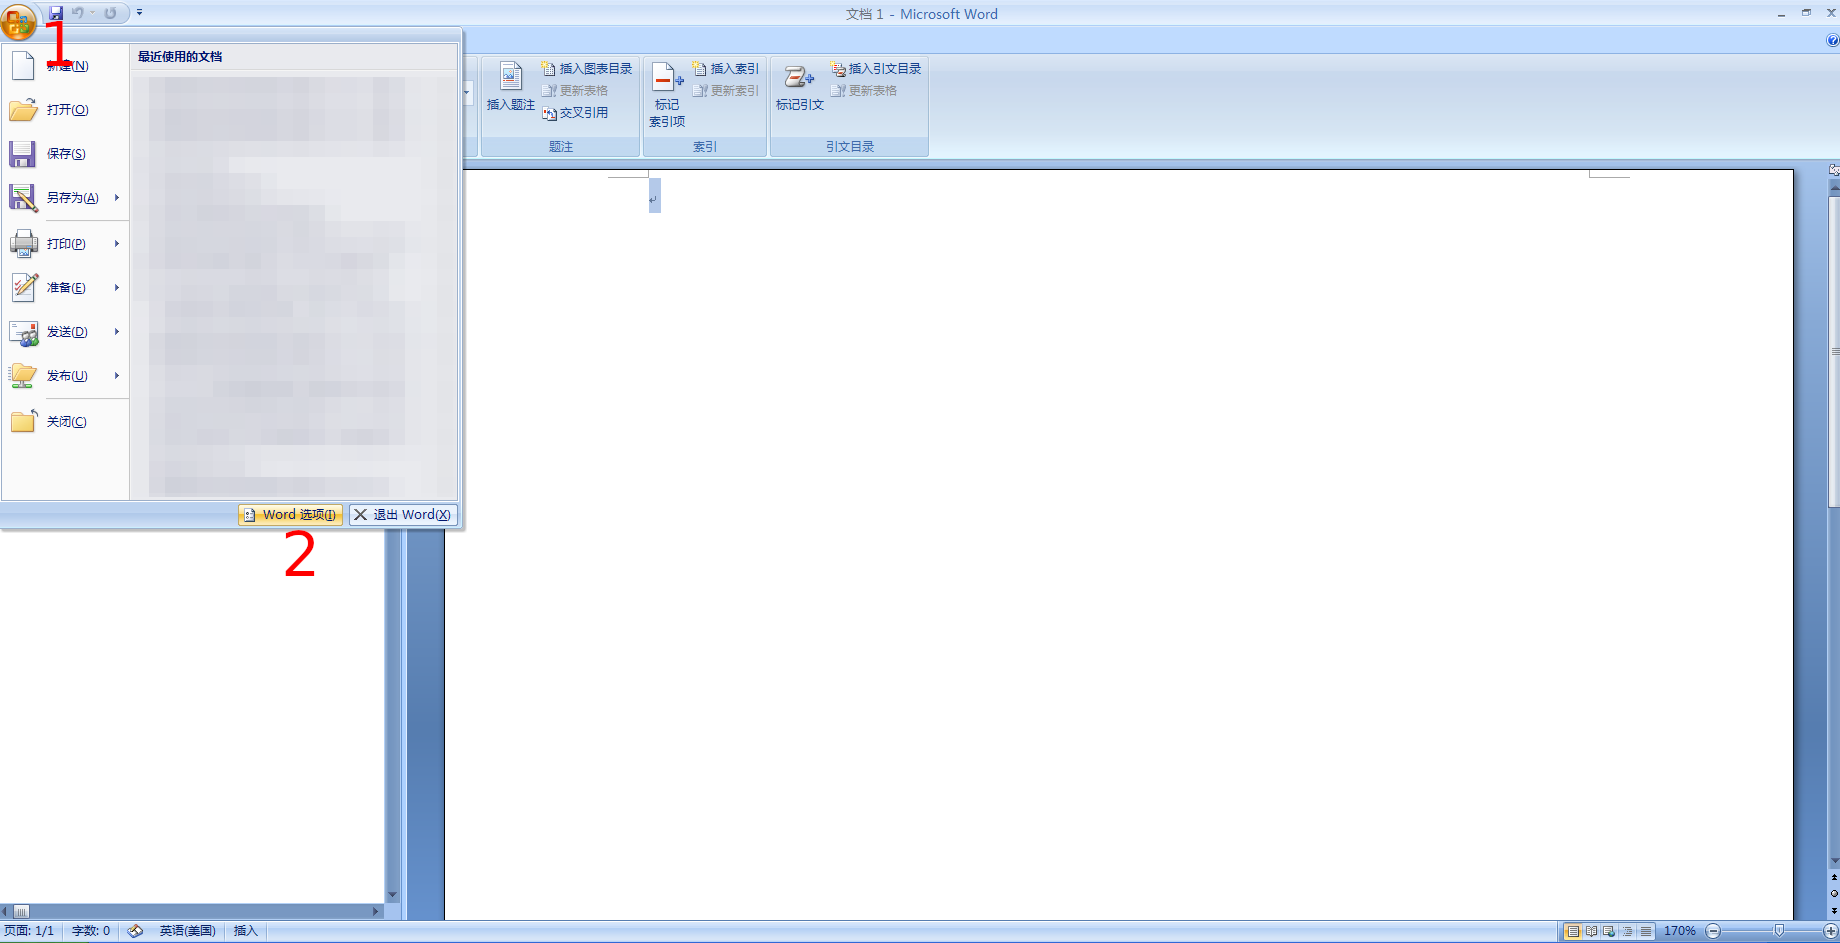Switch to Draft view button
The height and width of the screenshot is (943, 1840).
1645,931
